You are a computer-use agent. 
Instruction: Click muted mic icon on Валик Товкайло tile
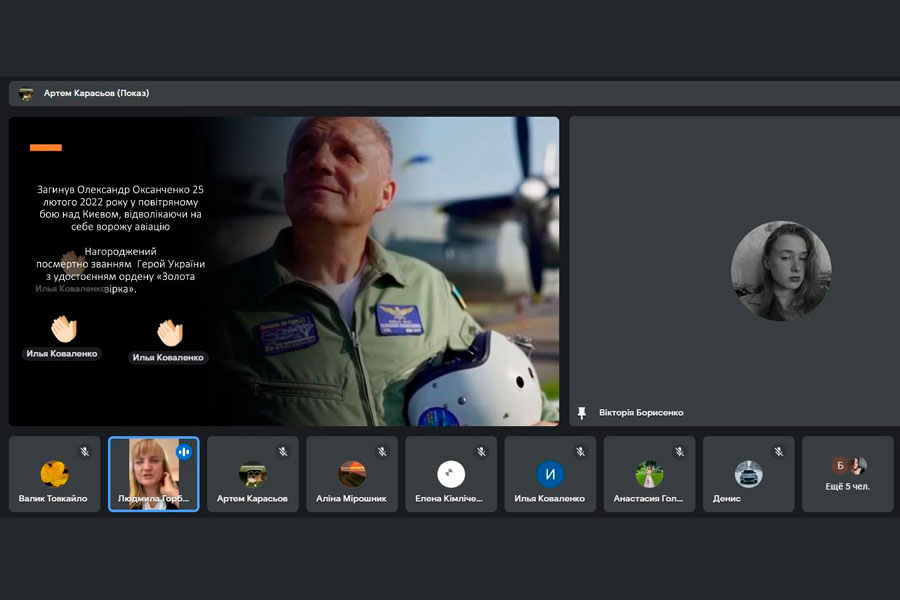click(85, 452)
